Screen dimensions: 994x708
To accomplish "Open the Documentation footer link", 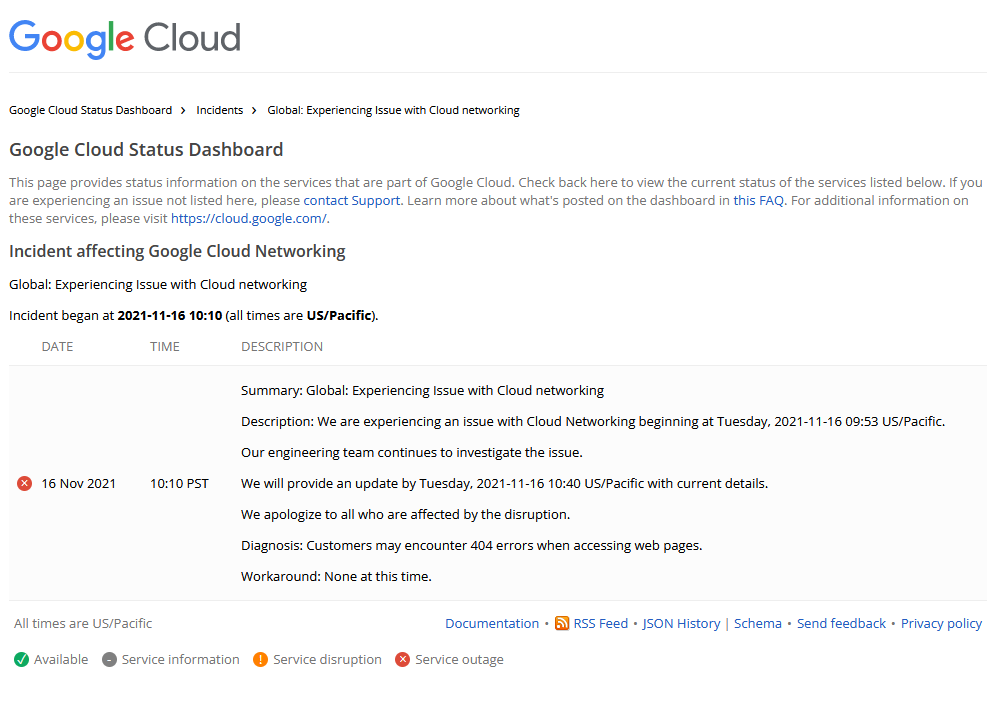I will [492, 624].
